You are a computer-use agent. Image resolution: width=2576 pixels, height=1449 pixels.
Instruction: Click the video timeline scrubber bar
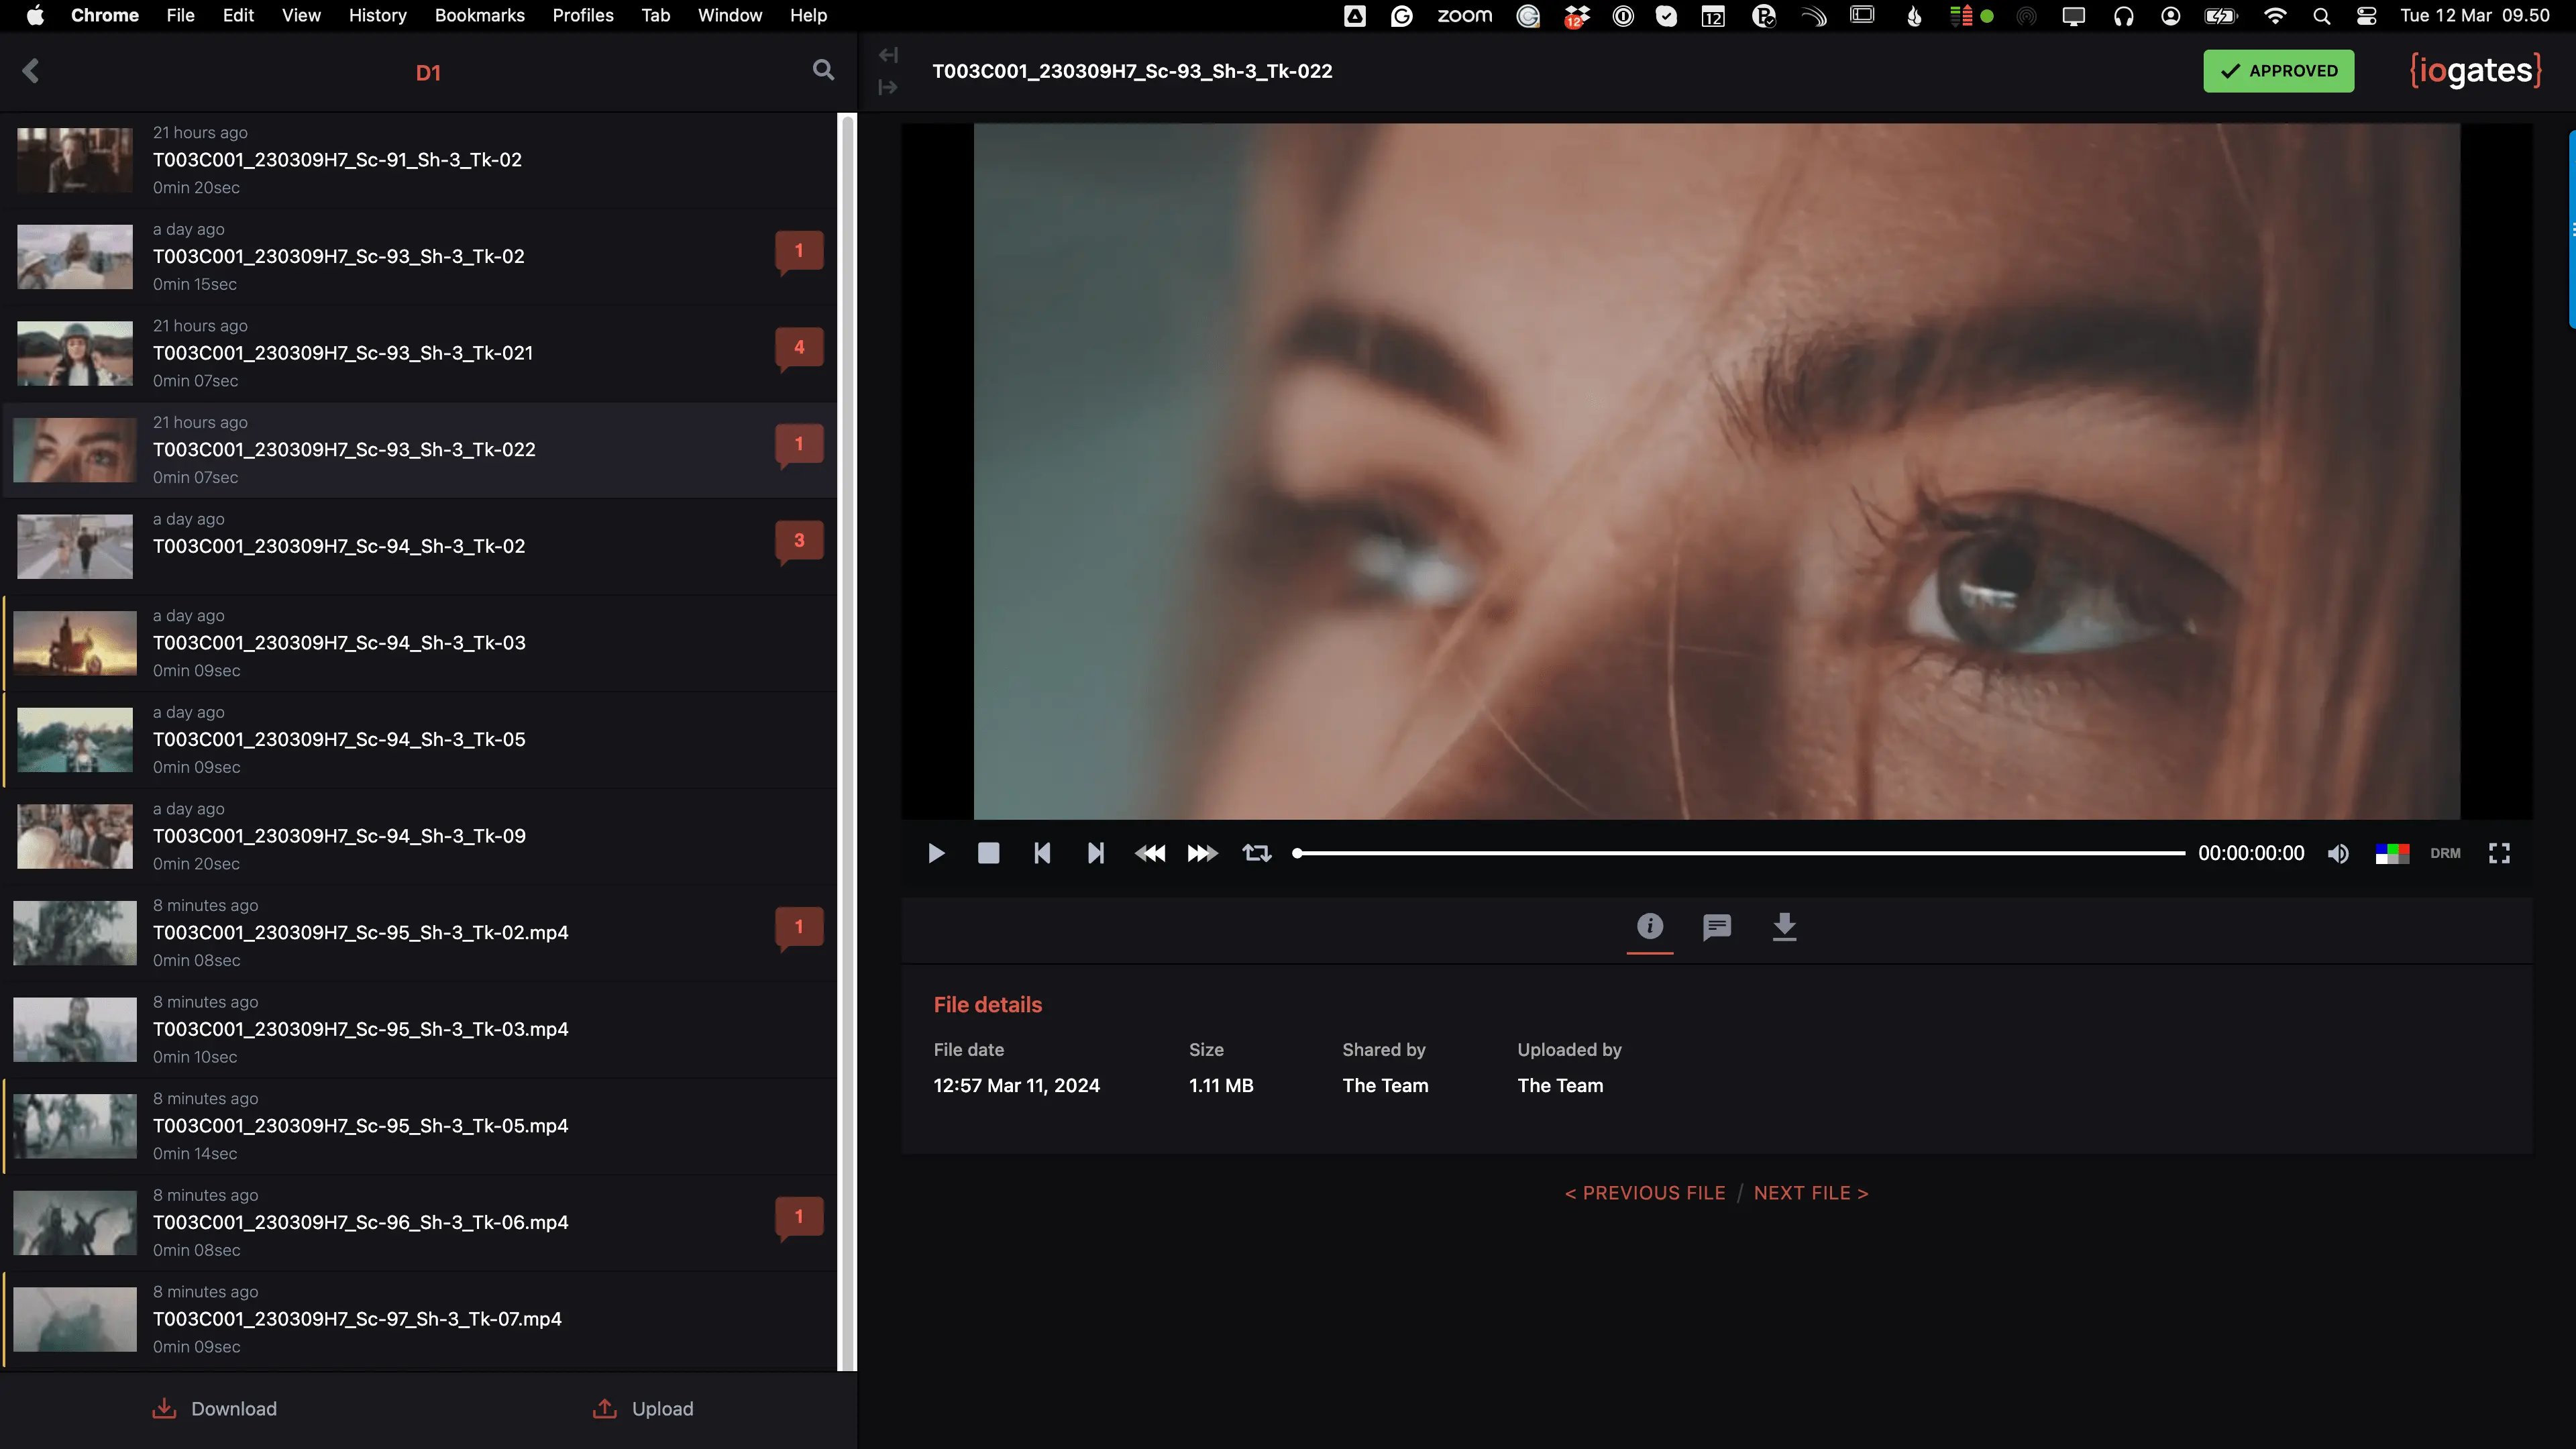(1740, 853)
